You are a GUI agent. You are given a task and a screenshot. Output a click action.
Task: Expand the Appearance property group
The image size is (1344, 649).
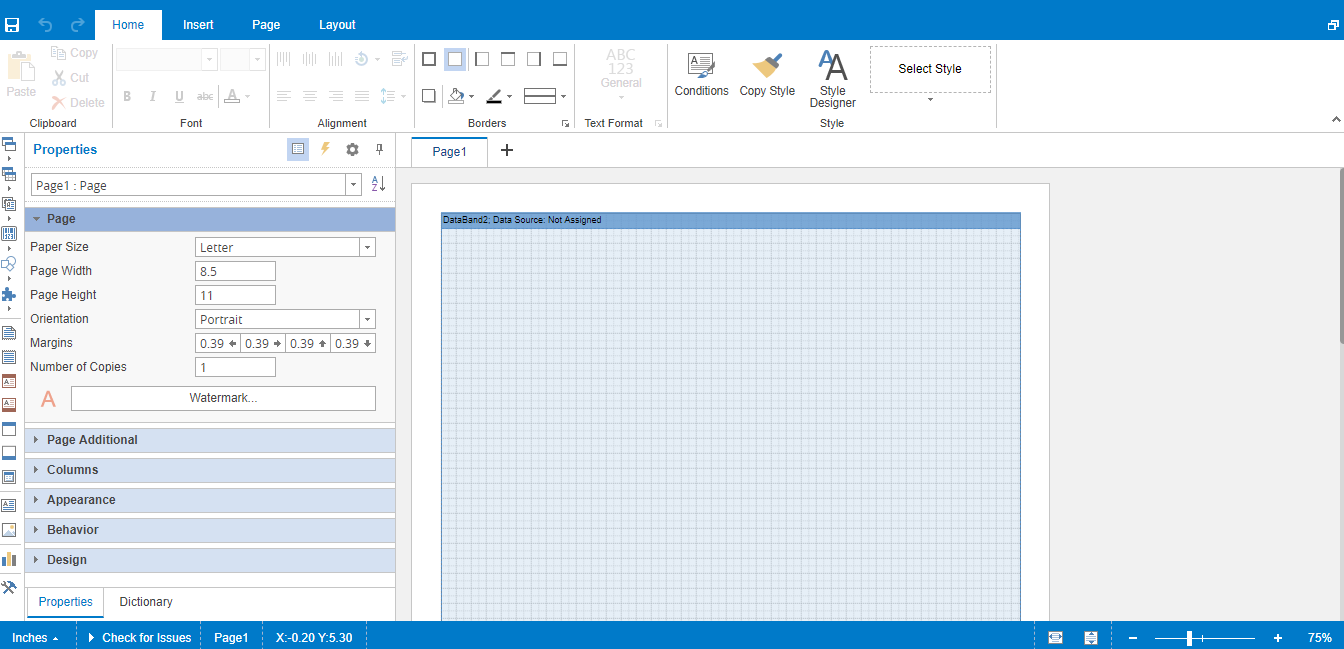tap(81, 500)
